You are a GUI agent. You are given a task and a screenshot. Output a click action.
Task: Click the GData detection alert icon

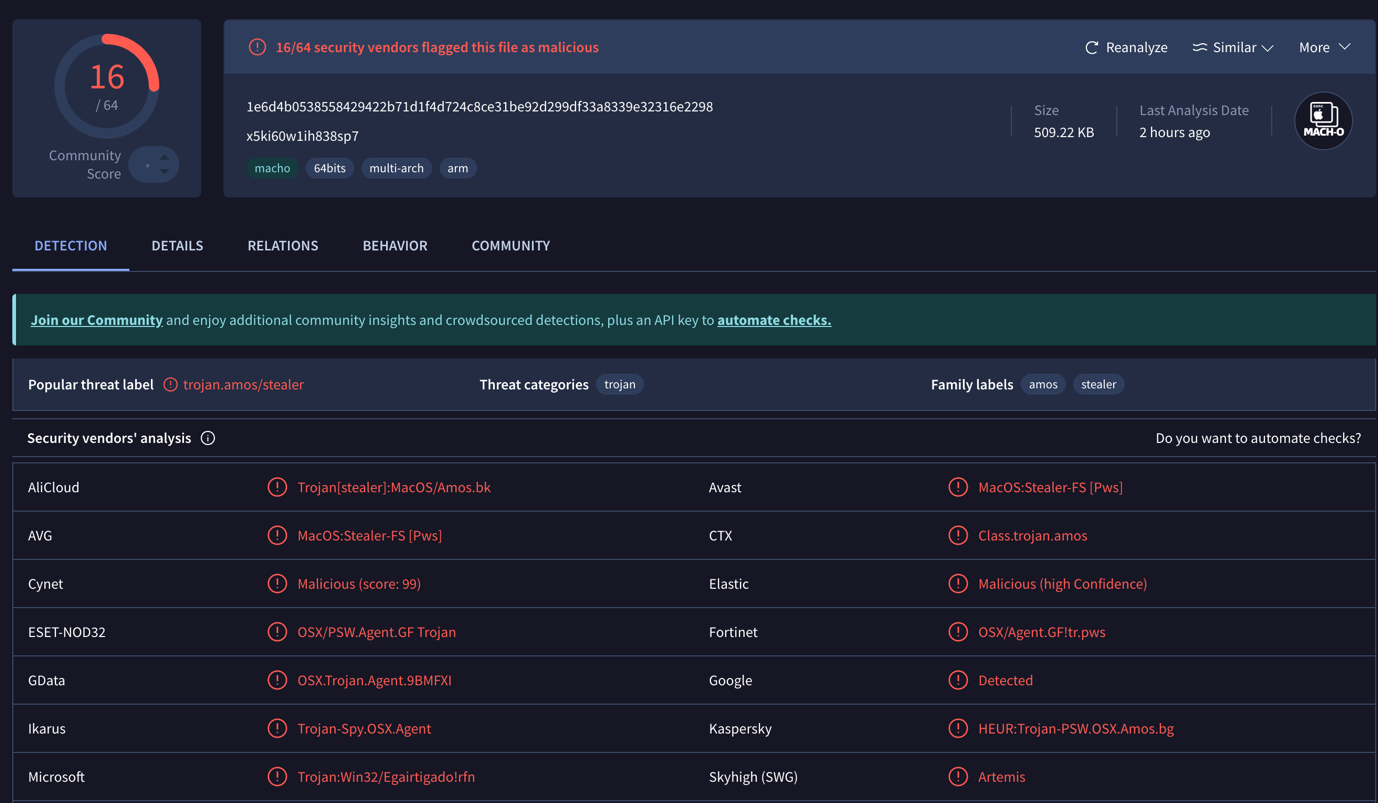point(277,680)
